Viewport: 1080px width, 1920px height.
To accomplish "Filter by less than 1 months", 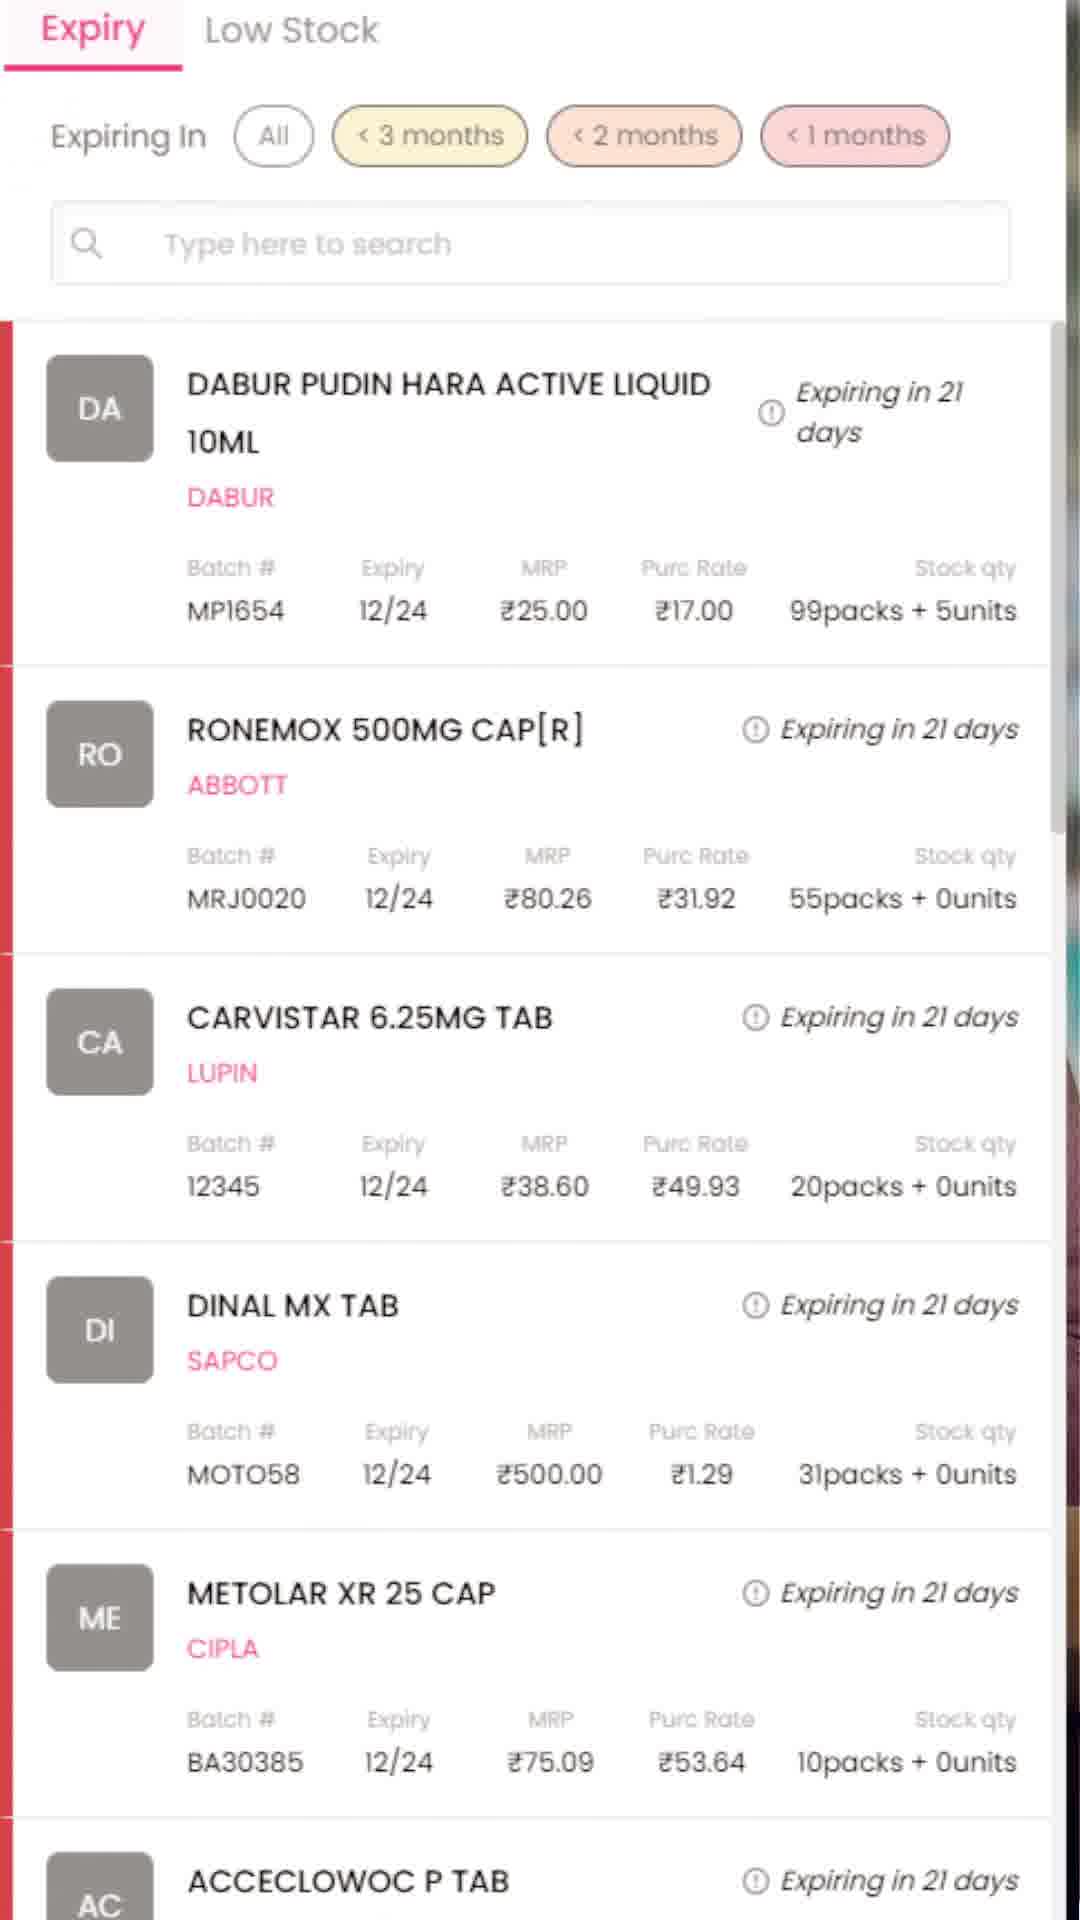I will pos(855,136).
